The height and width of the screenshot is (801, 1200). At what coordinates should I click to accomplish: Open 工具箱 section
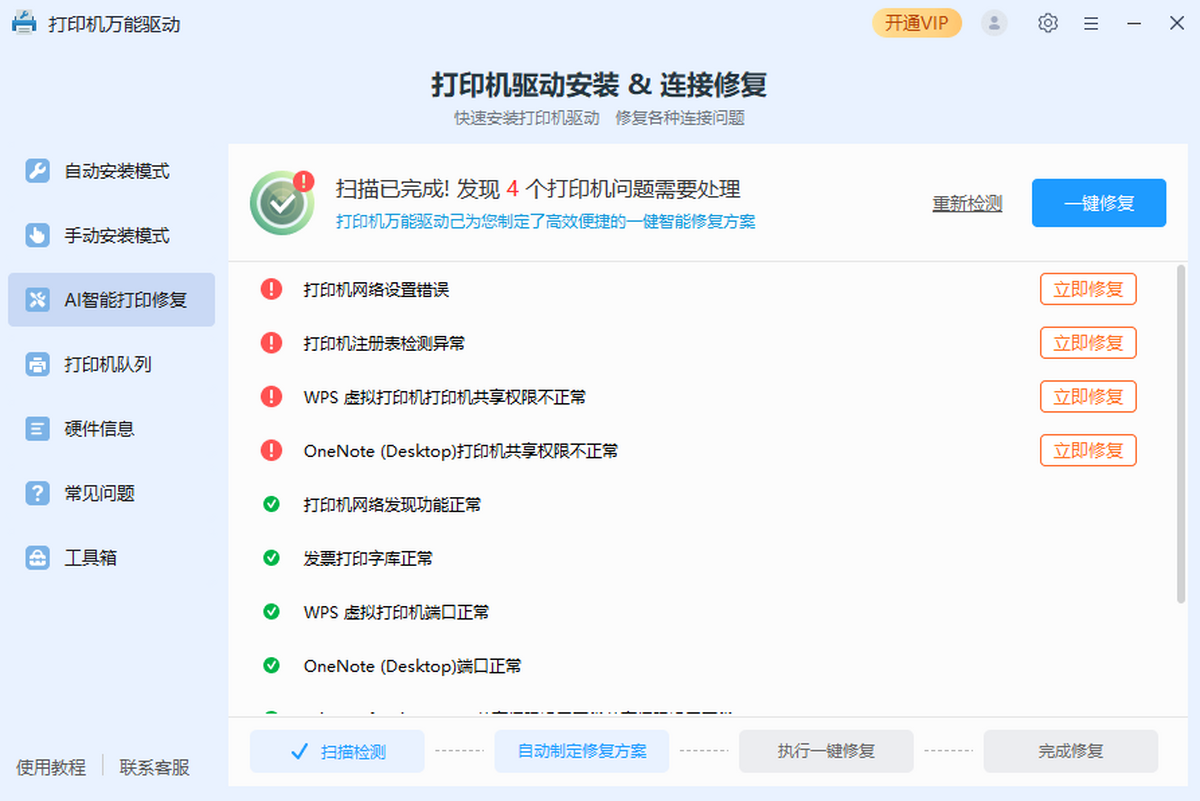tap(111, 557)
